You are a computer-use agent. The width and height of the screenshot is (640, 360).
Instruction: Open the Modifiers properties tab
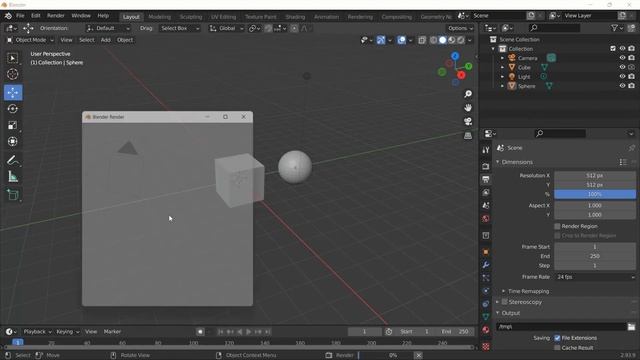pyautogui.click(x=486, y=265)
